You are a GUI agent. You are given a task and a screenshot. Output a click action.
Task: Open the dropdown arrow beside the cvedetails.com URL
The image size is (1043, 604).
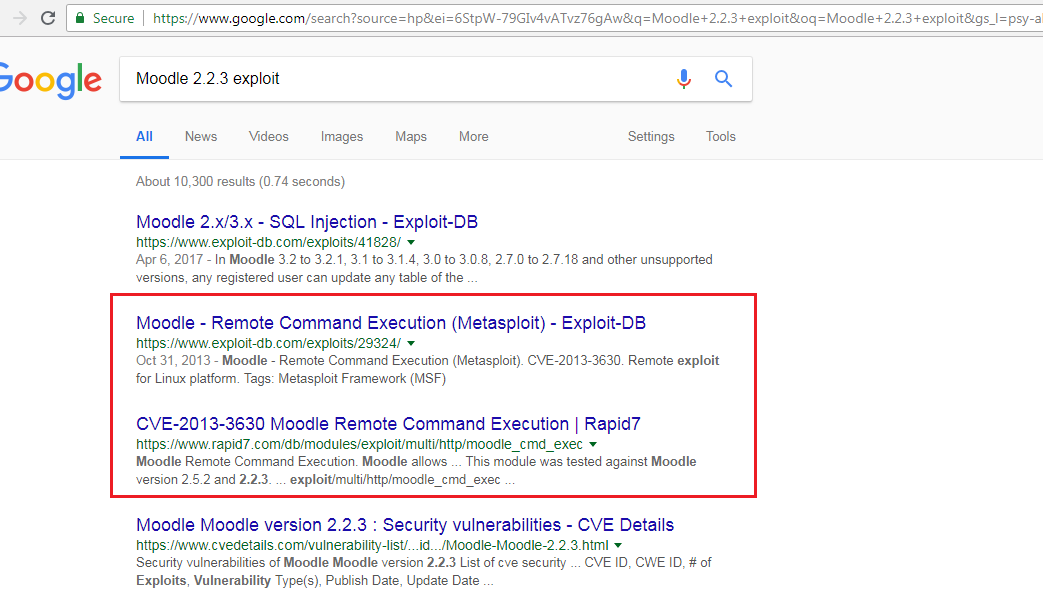click(x=618, y=546)
